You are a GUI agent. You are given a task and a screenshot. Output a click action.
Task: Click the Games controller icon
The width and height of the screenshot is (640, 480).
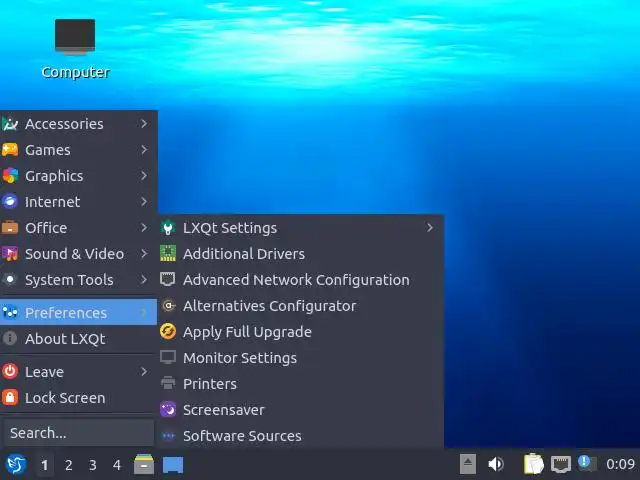[10, 150]
